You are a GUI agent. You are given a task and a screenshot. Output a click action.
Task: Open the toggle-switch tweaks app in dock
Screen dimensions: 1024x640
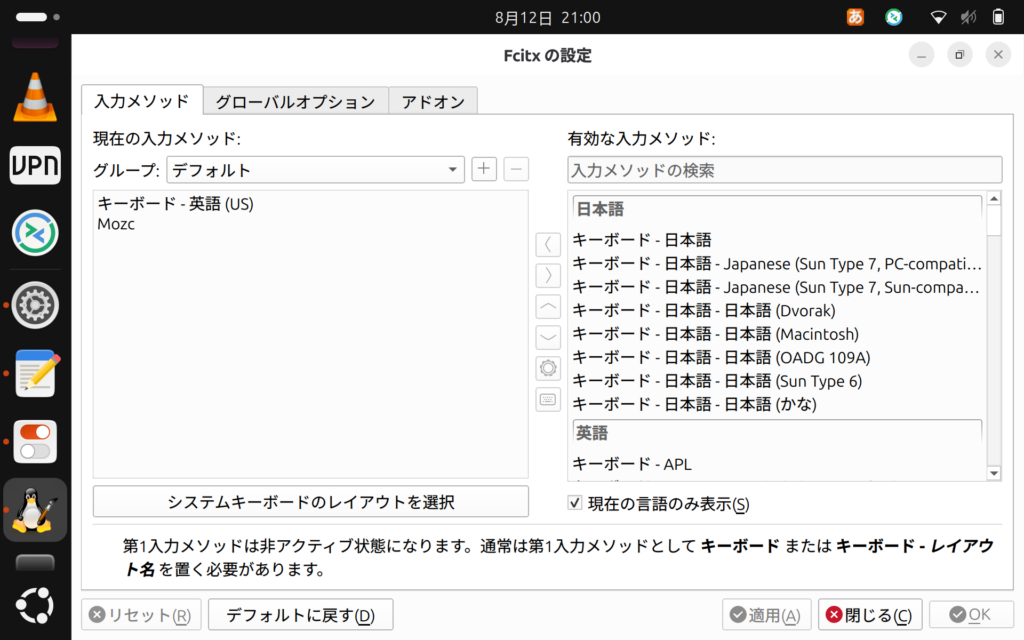point(35,441)
